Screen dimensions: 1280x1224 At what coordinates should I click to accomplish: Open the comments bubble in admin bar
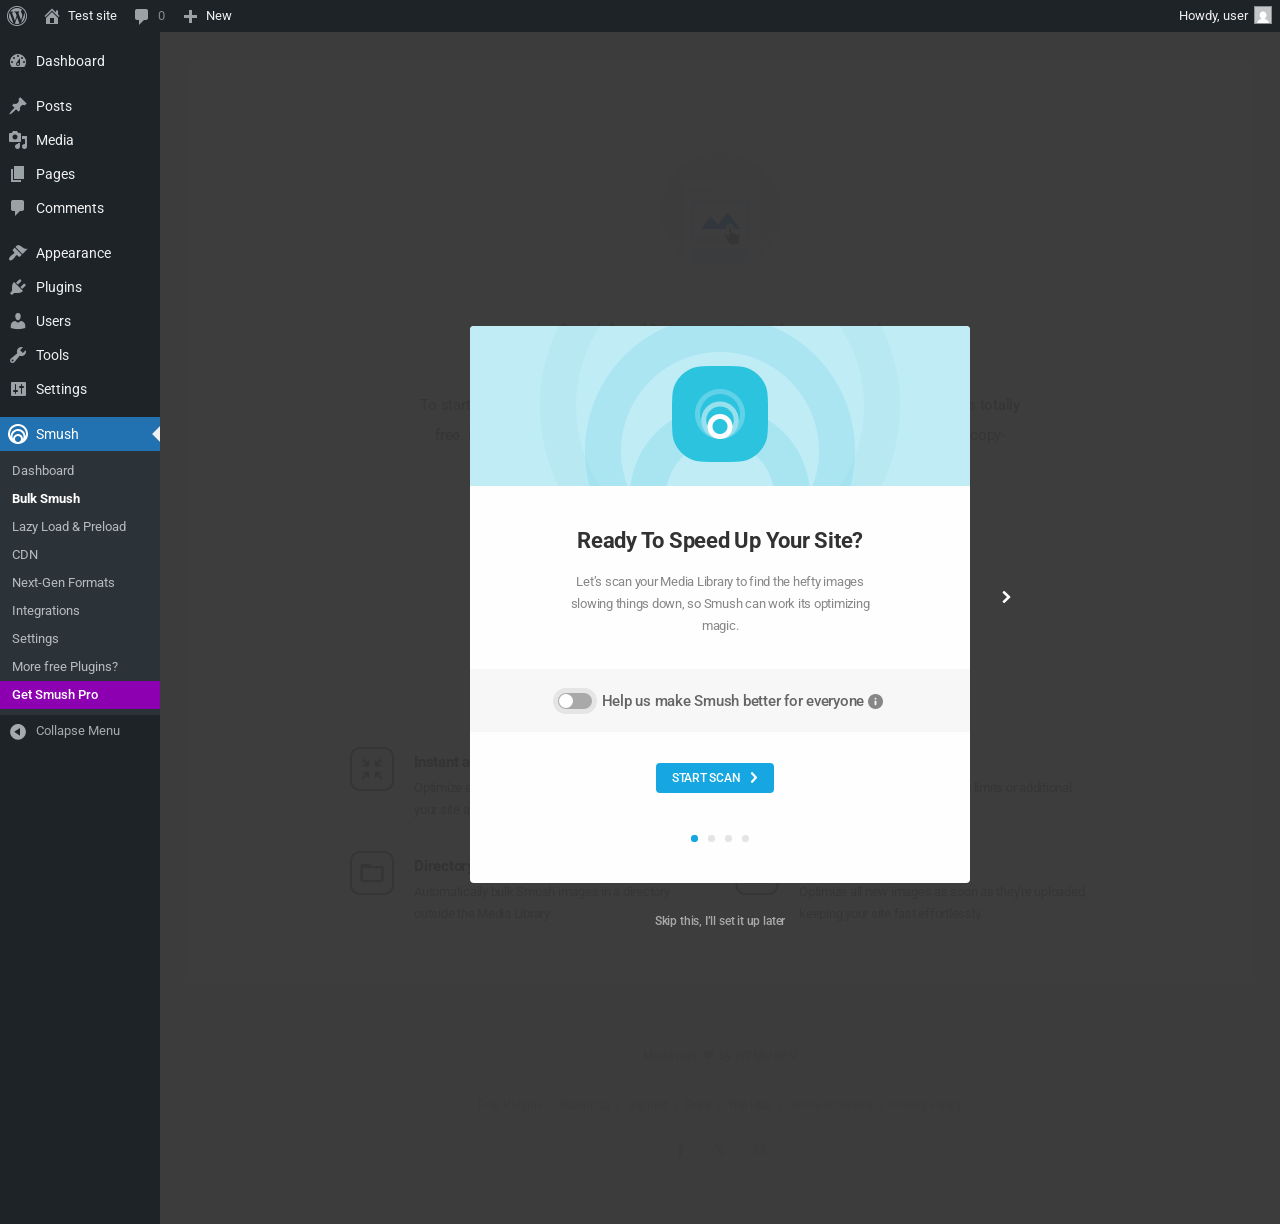pos(149,16)
